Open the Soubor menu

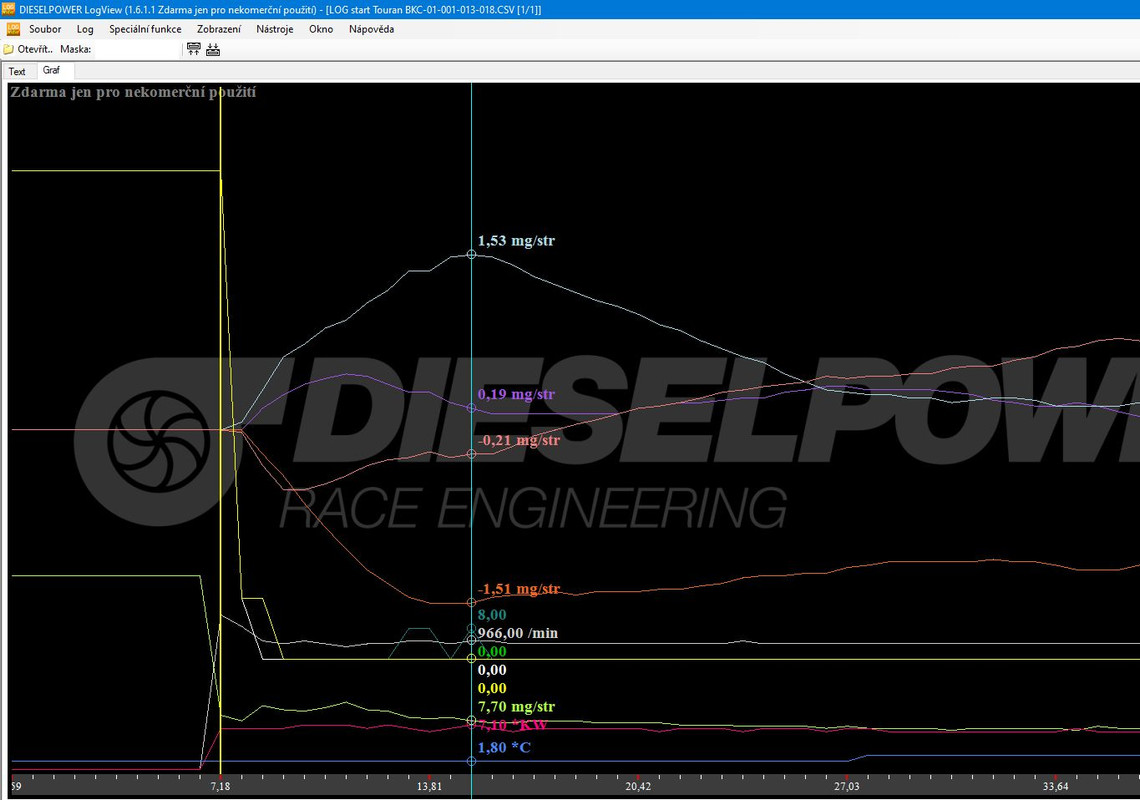(x=45, y=29)
